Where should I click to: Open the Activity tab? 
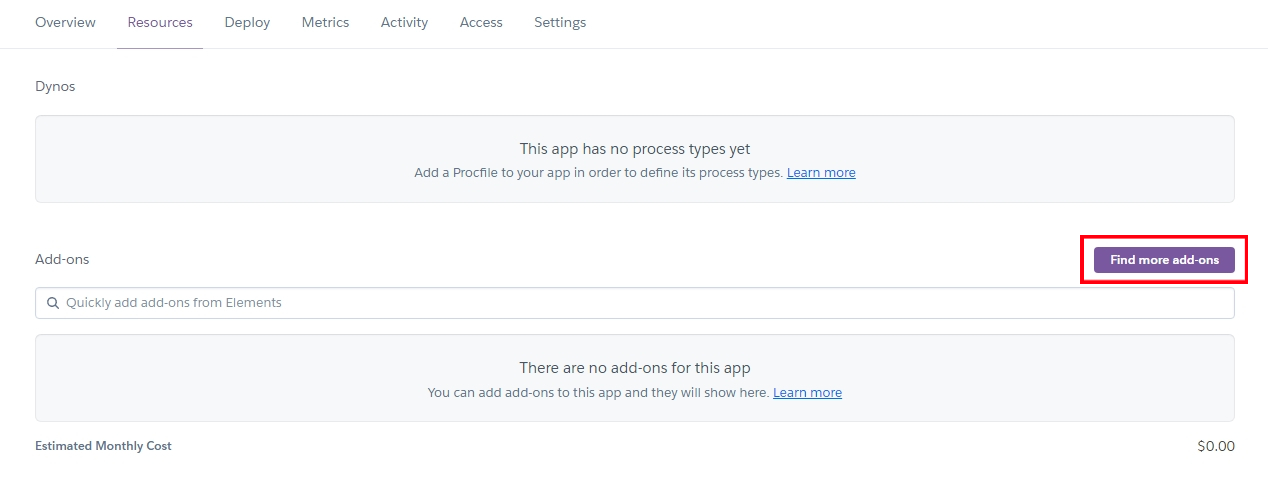404,22
